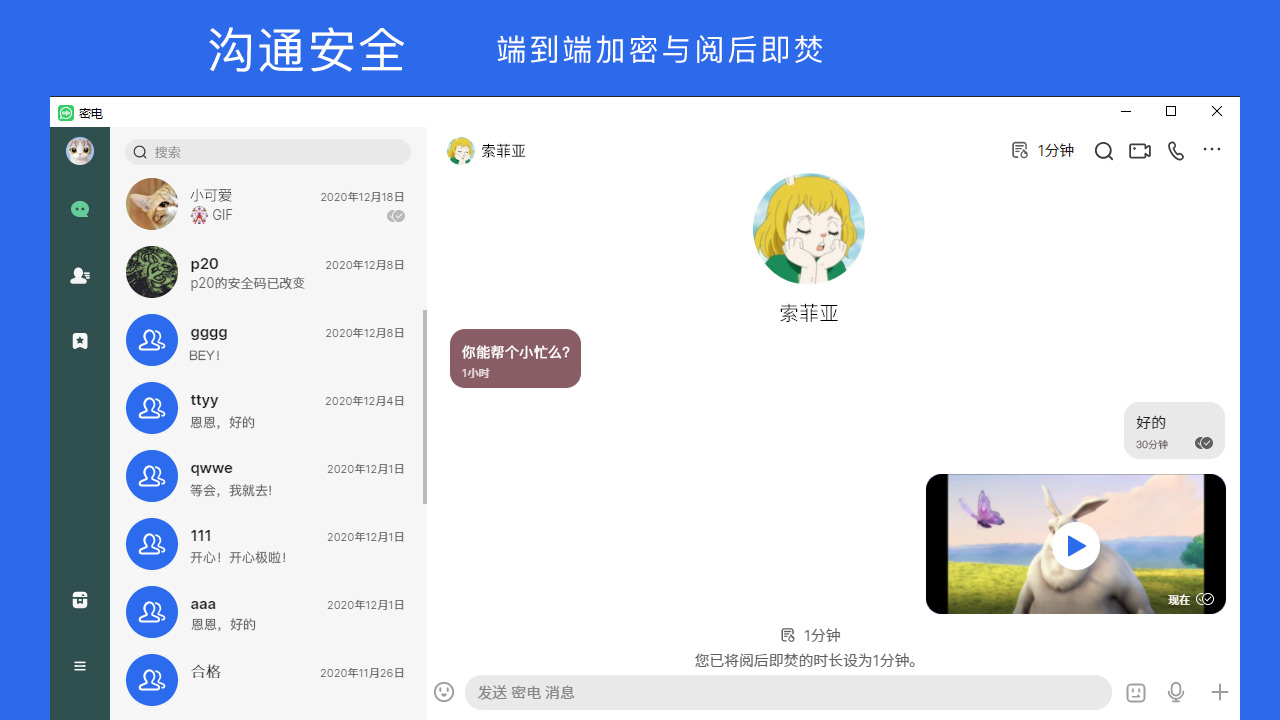Open the chat with 小可爱
The height and width of the screenshot is (720, 1280).
[265, 204]
